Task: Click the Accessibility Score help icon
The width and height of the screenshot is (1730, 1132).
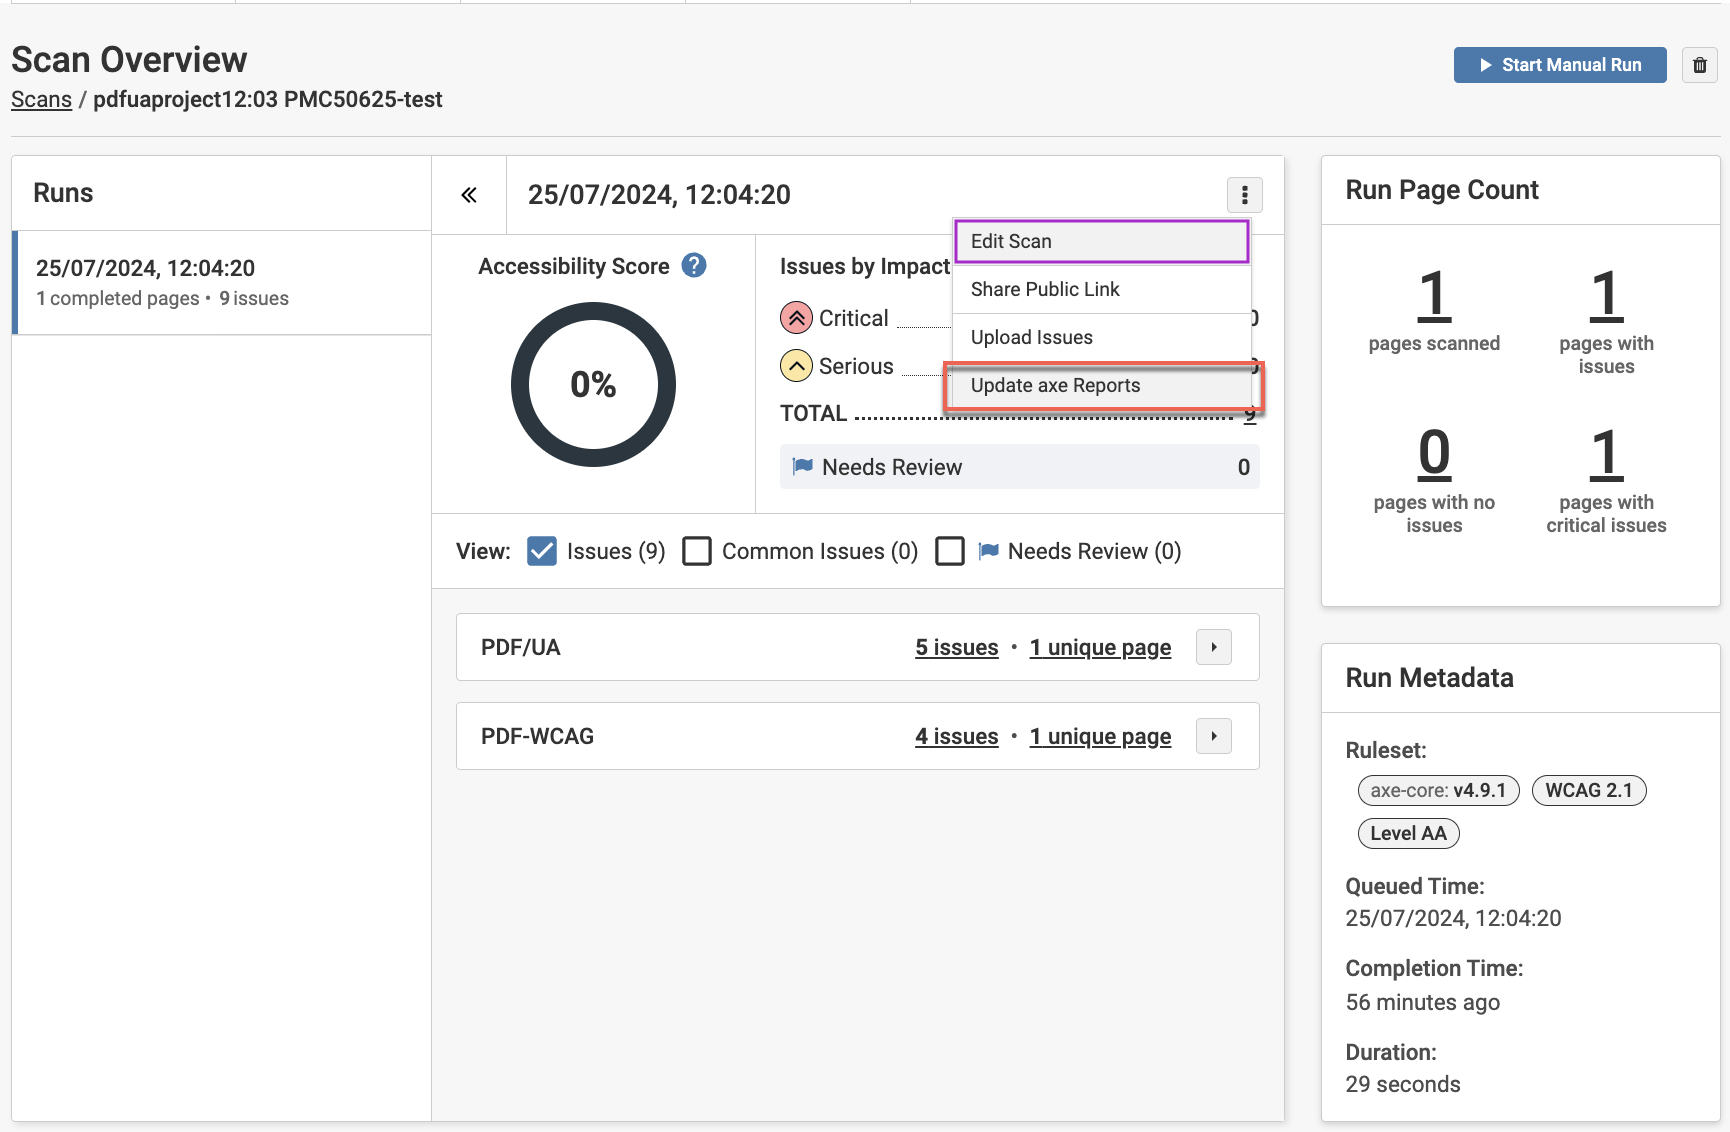Action: (693, 266)
